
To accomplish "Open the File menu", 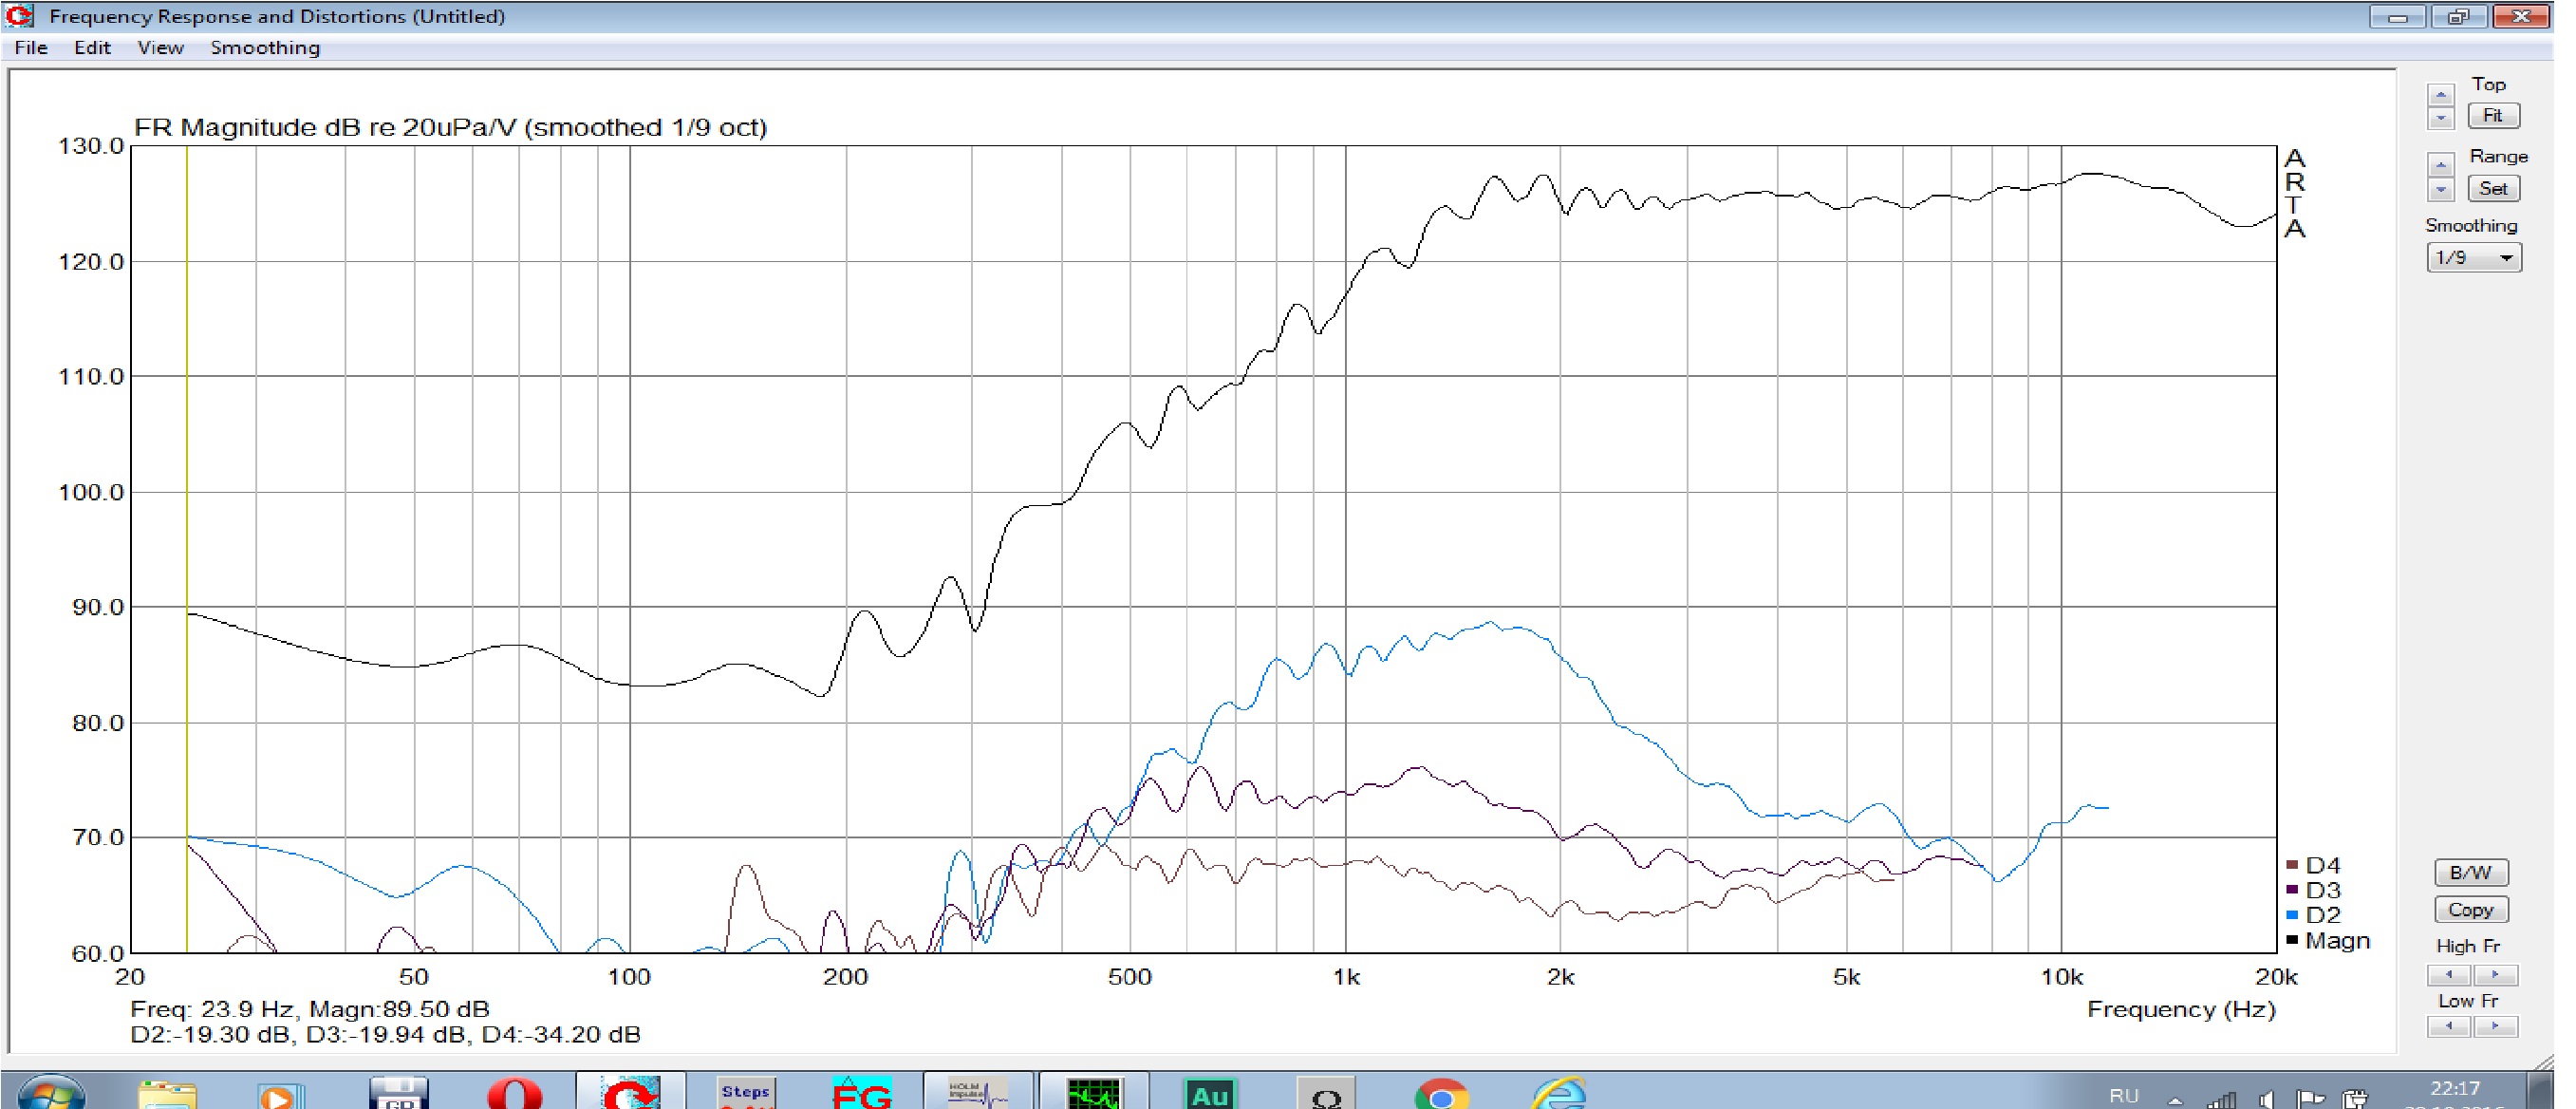I will point(31,48).
